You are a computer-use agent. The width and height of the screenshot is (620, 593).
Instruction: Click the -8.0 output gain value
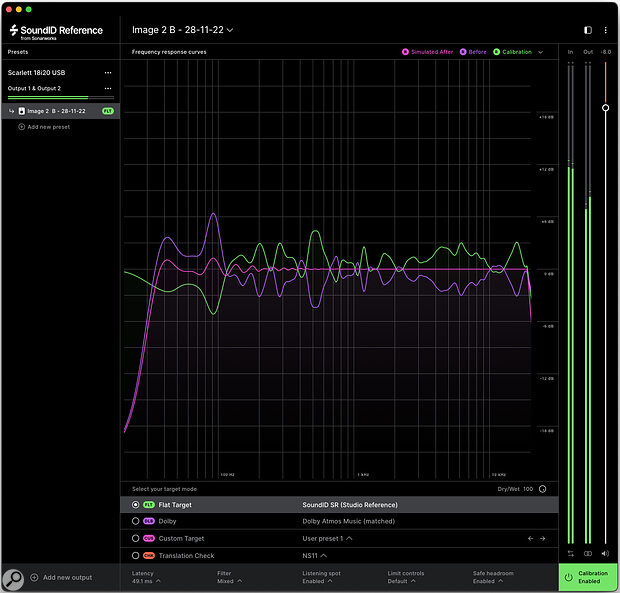[605, 52]
